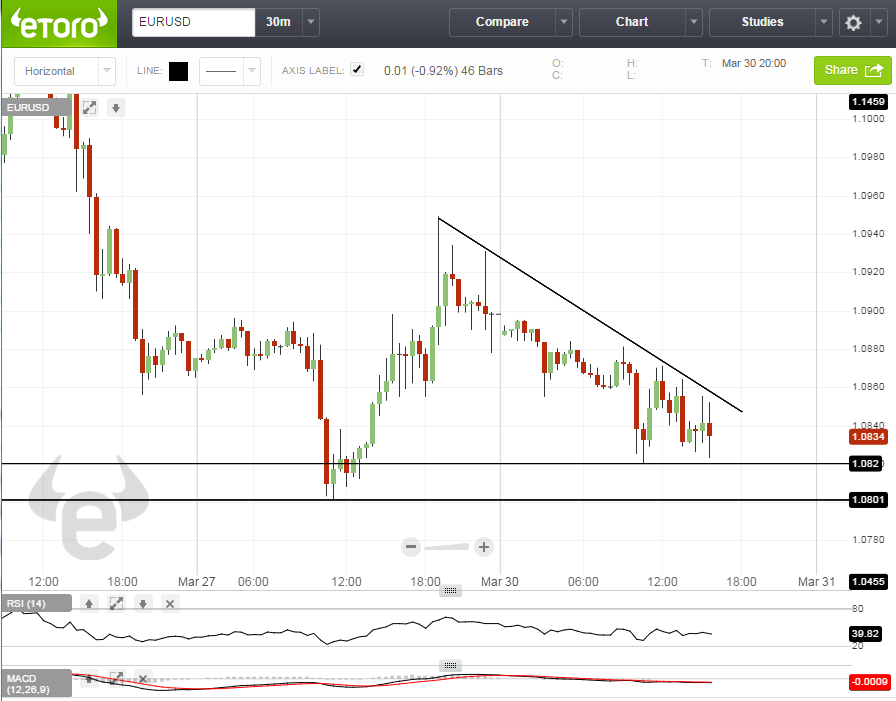Image resolution: width=896 pixels, height=701 pixels.
Task: Open the Horizontal drawing tool dropdown
Action: pos(107,71)
